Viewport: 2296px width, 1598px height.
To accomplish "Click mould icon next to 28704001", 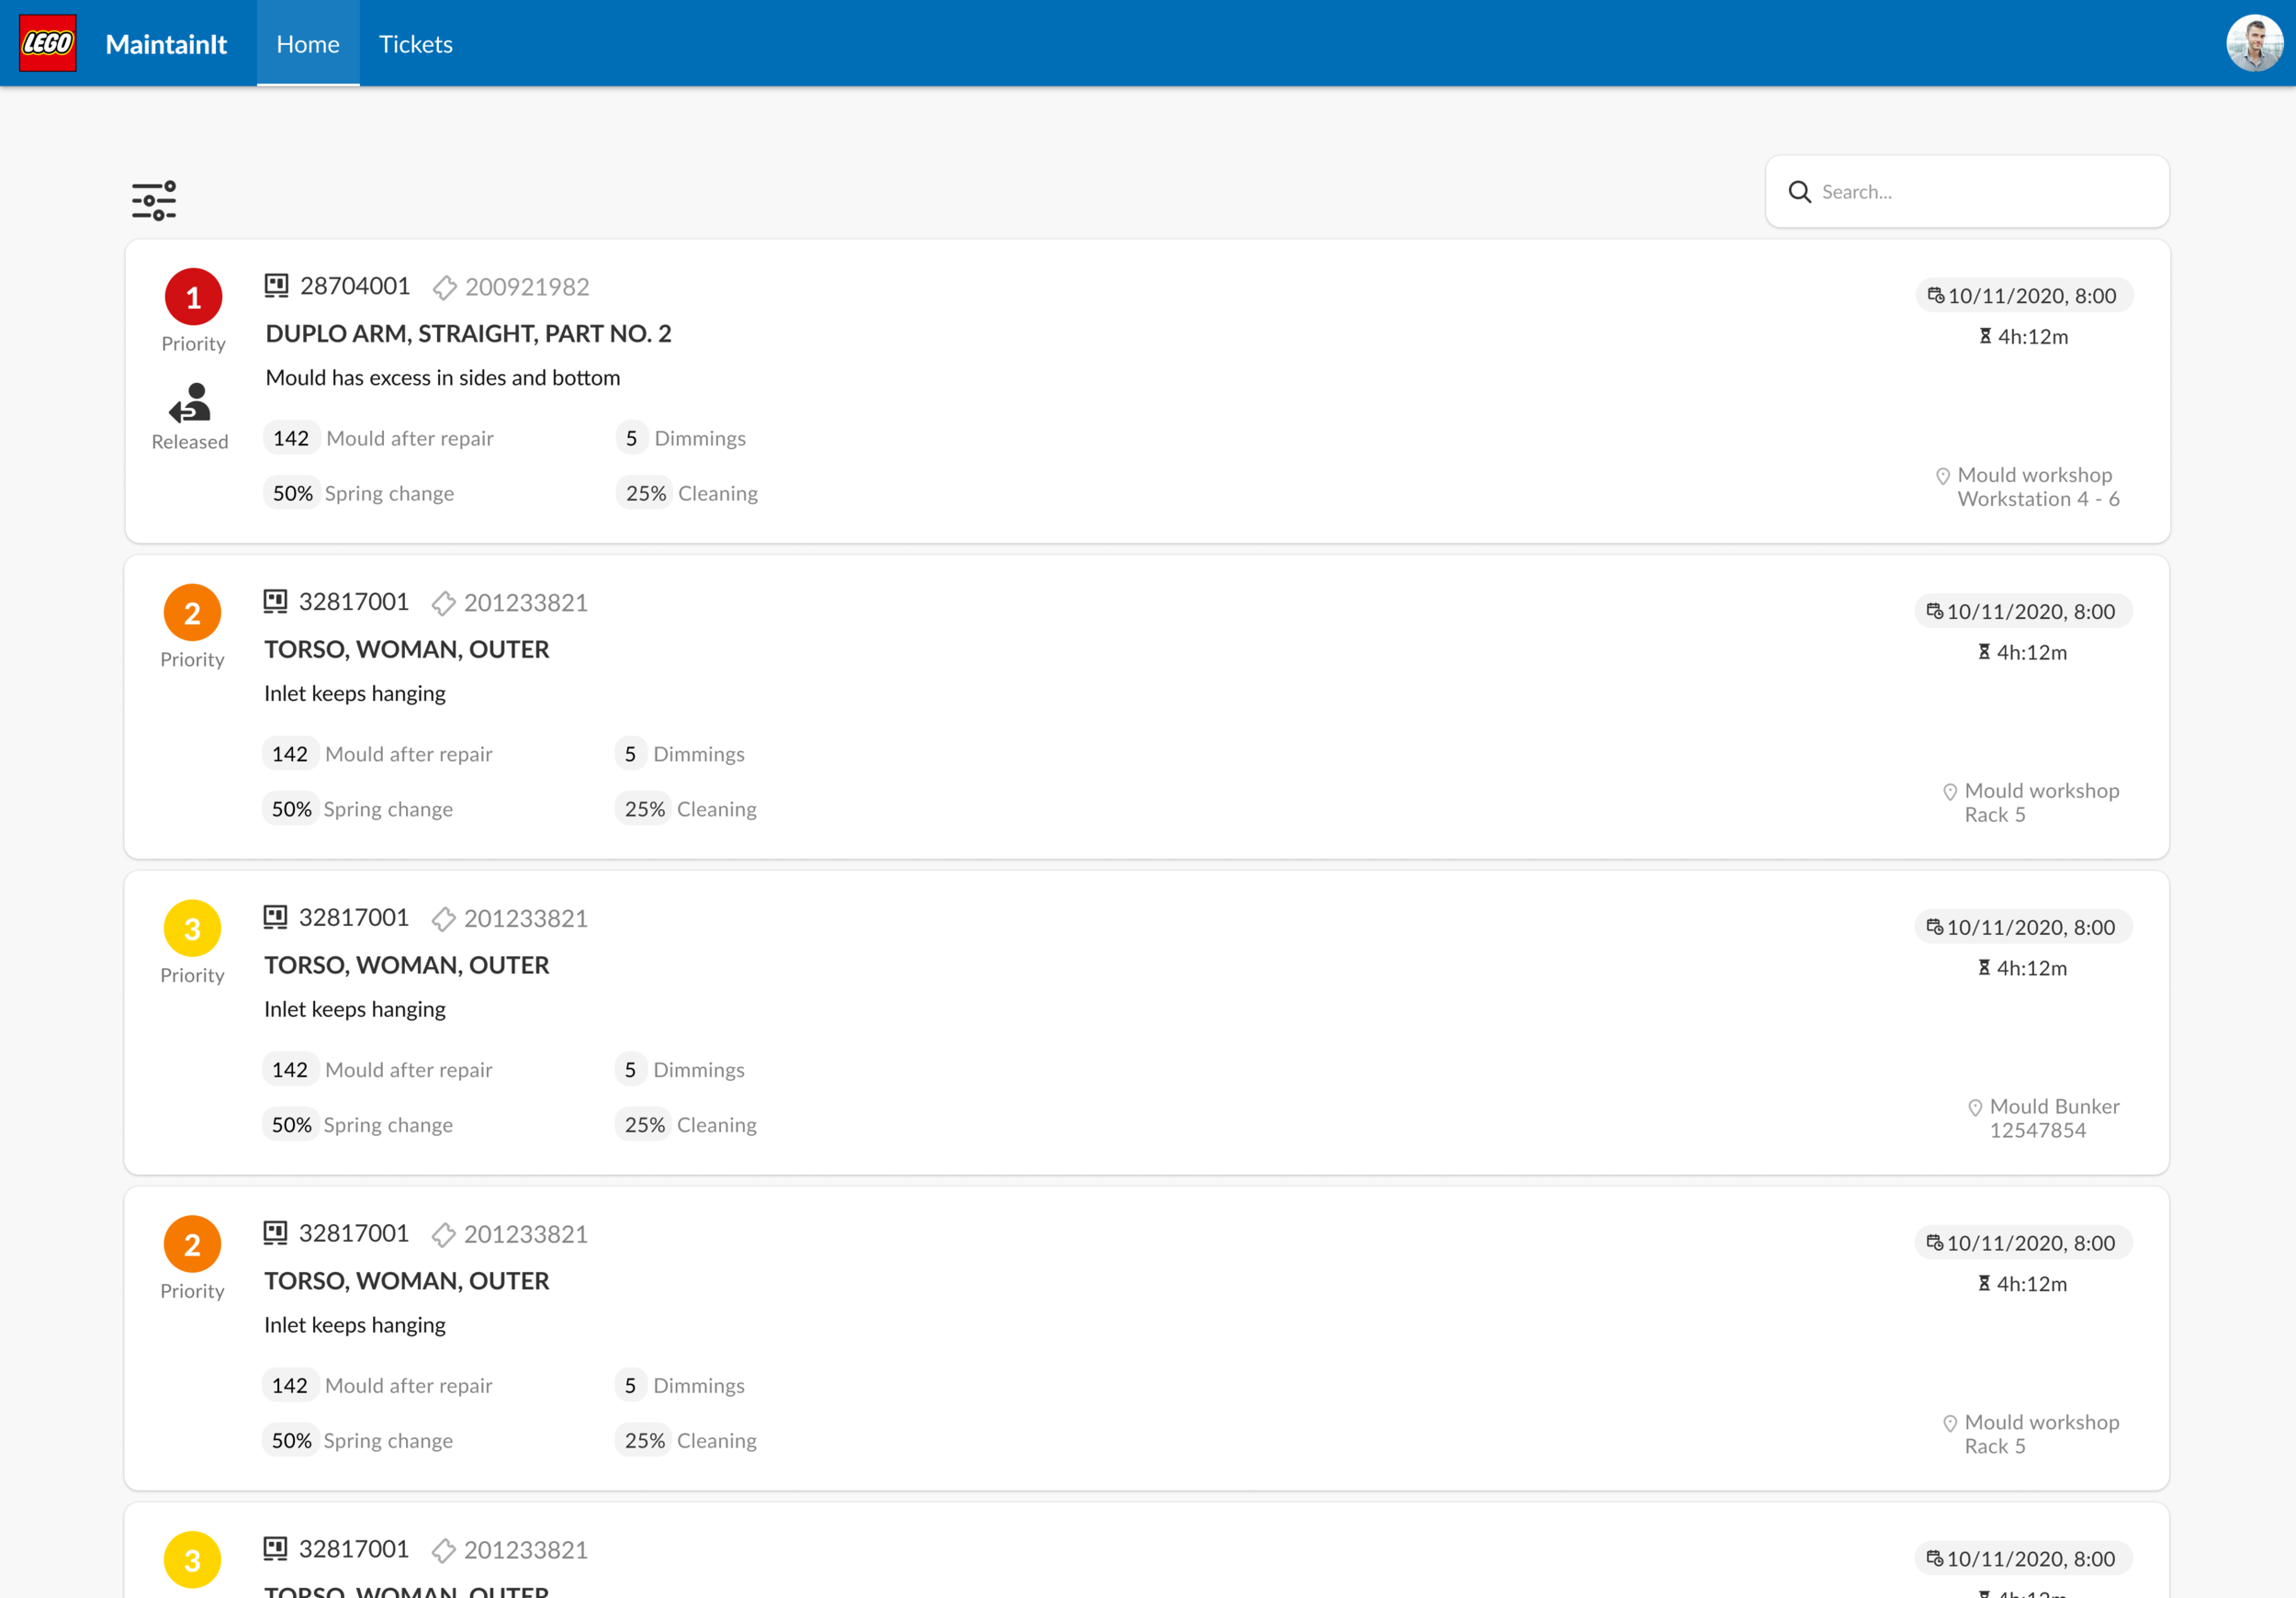I will click(x=276, y=286).
